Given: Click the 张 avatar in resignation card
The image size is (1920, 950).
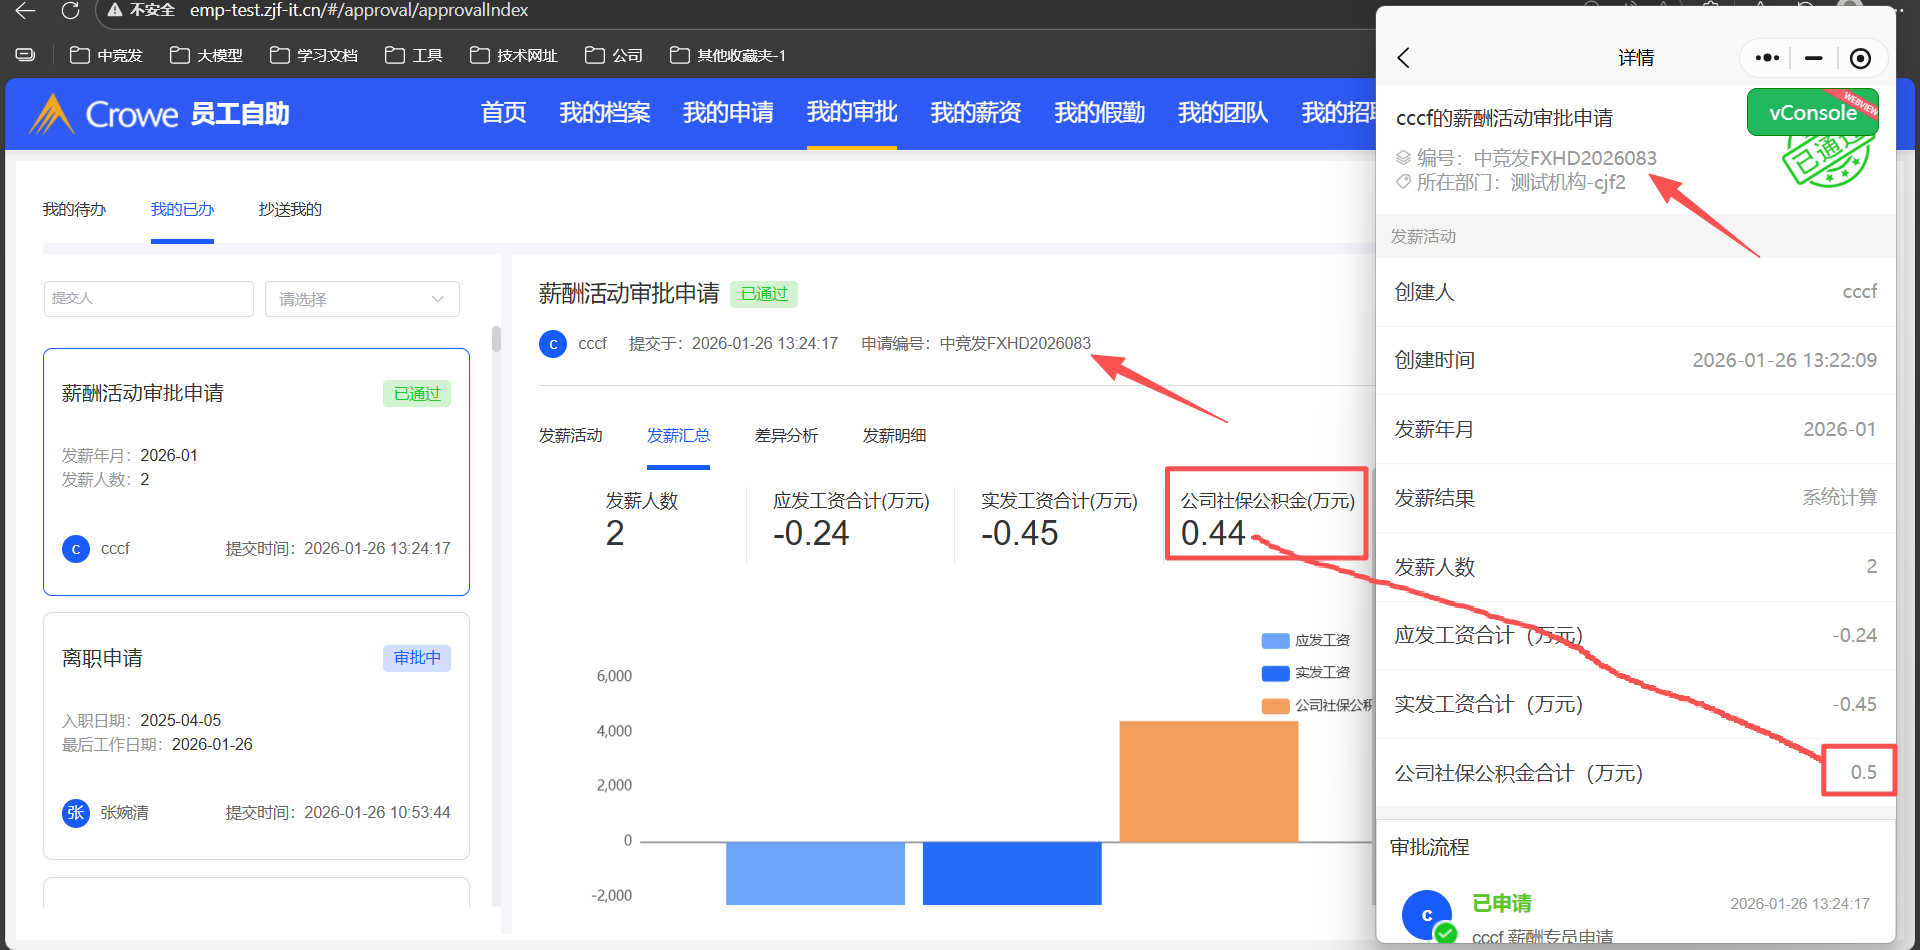Looking at the screenshot, I should point(76,813).
